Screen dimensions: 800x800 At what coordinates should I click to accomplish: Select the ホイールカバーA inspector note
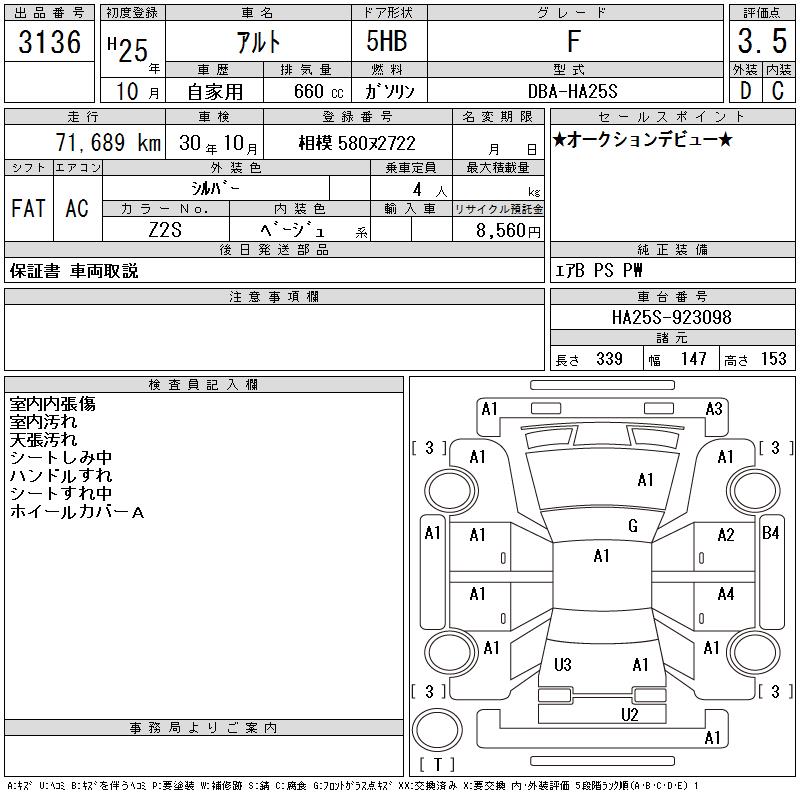click(x=77, y=512)
